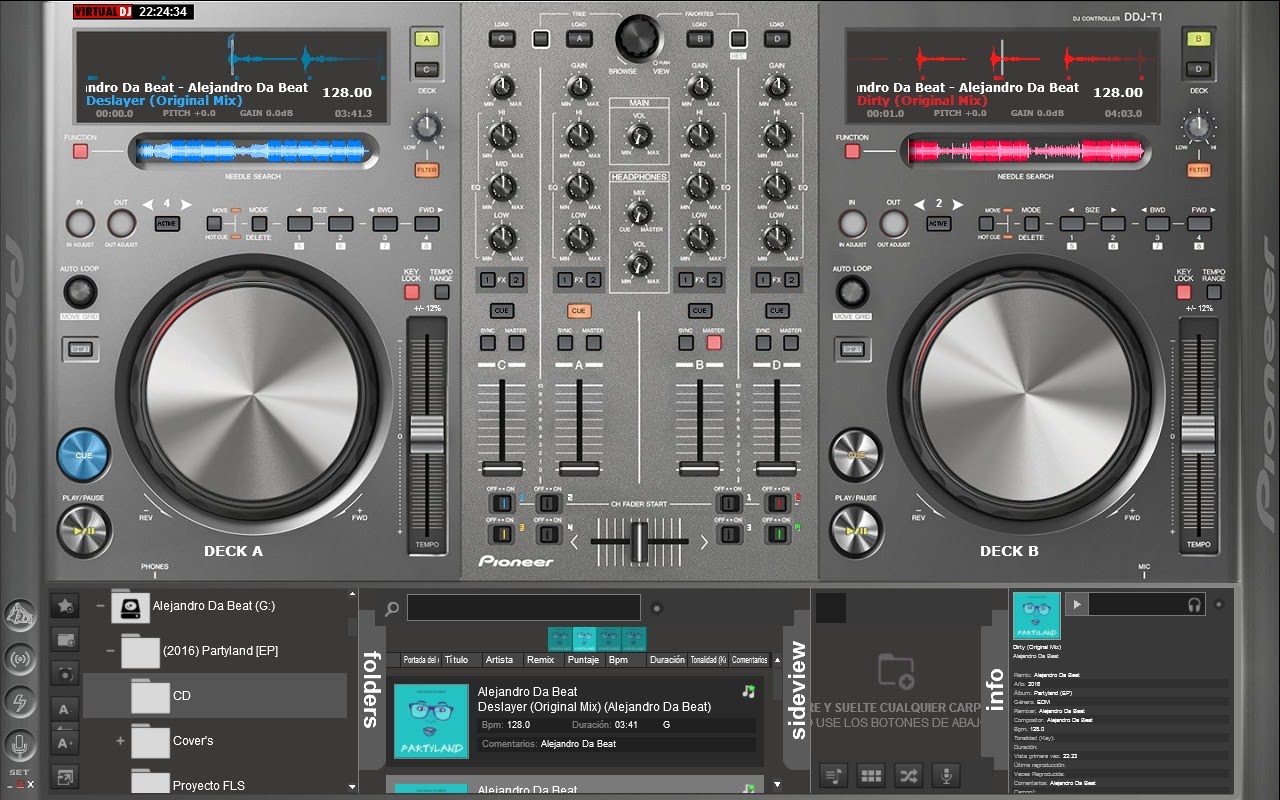This screenshot has width=1280, height=800.
Task: Collapse the Alejandro Da Beat (G:) drive
Action: pyautogui.click(x=99, y=605)
